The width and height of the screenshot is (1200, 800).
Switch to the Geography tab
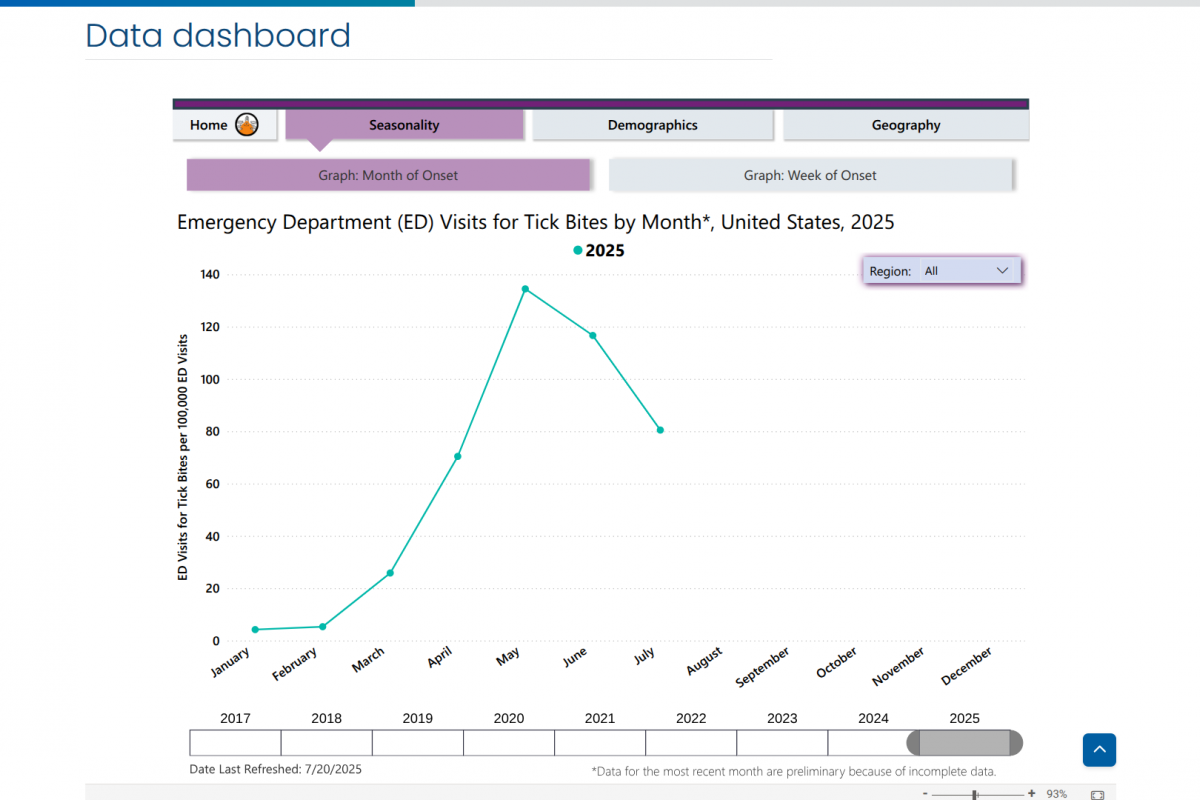(x=905, y=125)
